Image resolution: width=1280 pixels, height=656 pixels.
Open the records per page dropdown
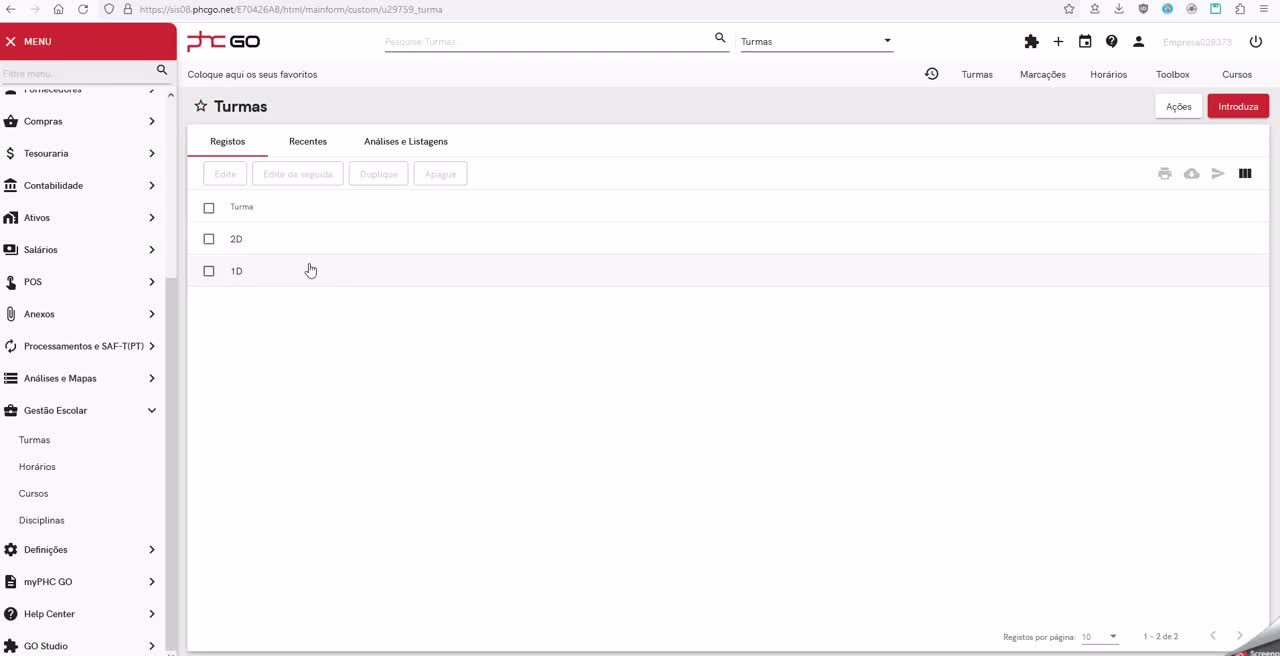[x=1099, y=637]
